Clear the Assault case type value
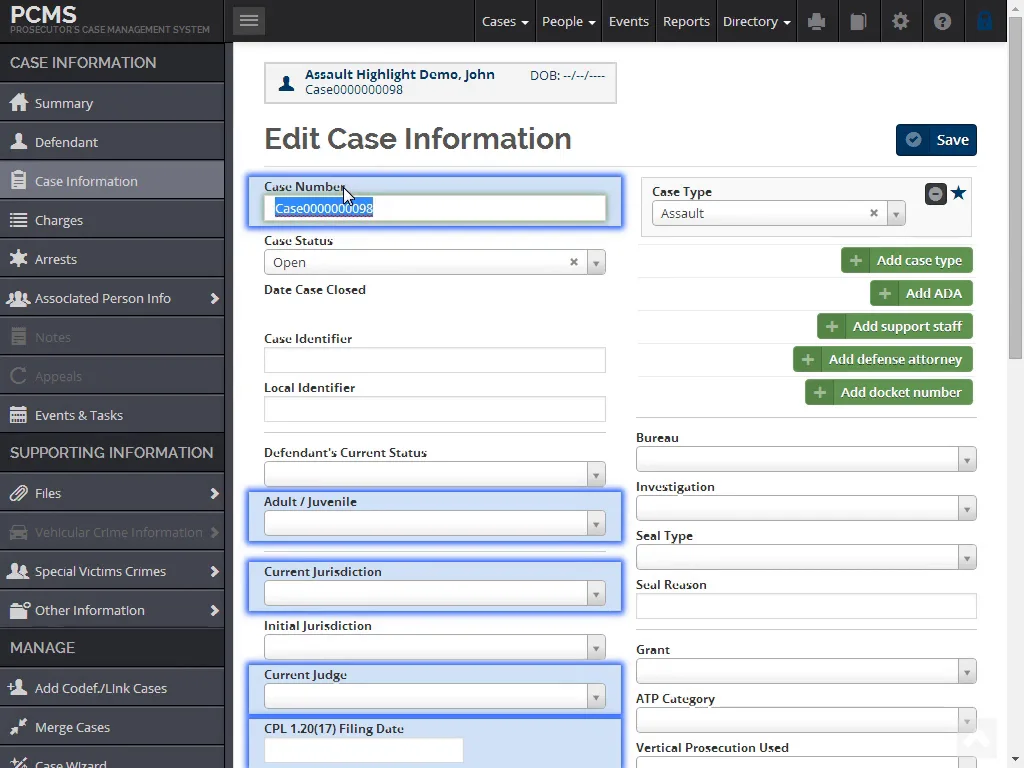 pos(873,213)
